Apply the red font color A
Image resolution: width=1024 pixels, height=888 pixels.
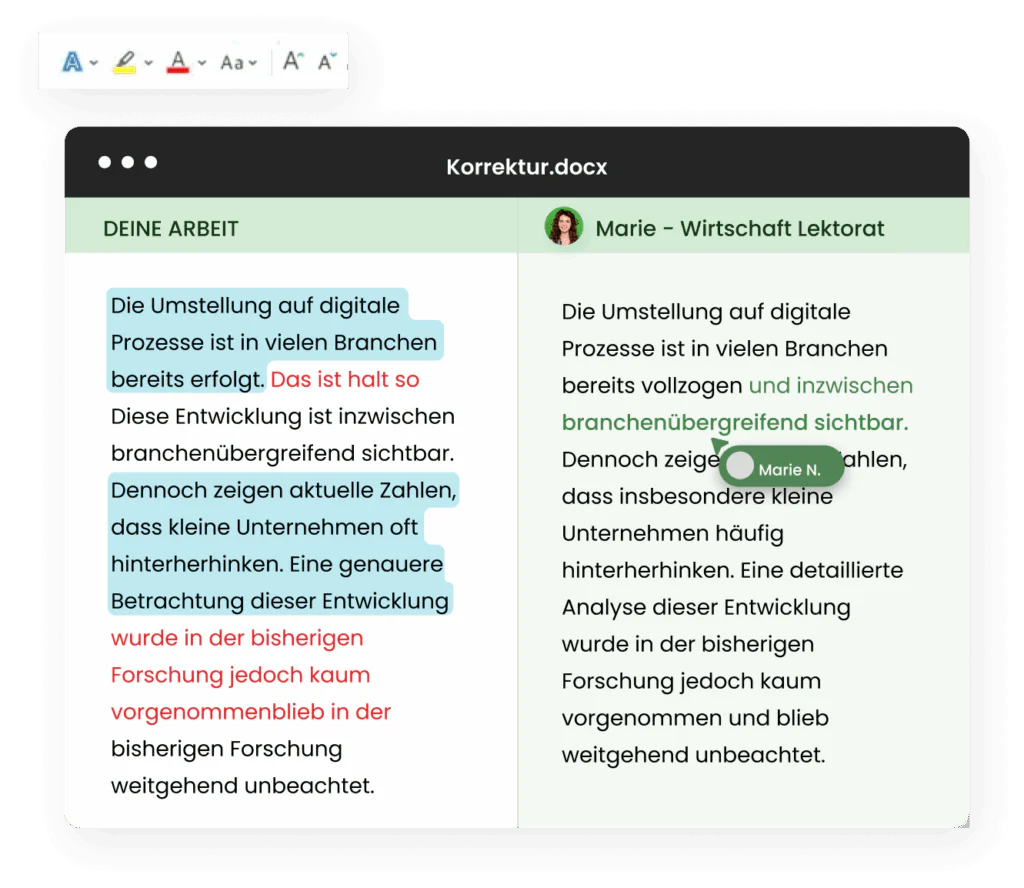click(178, 62)
